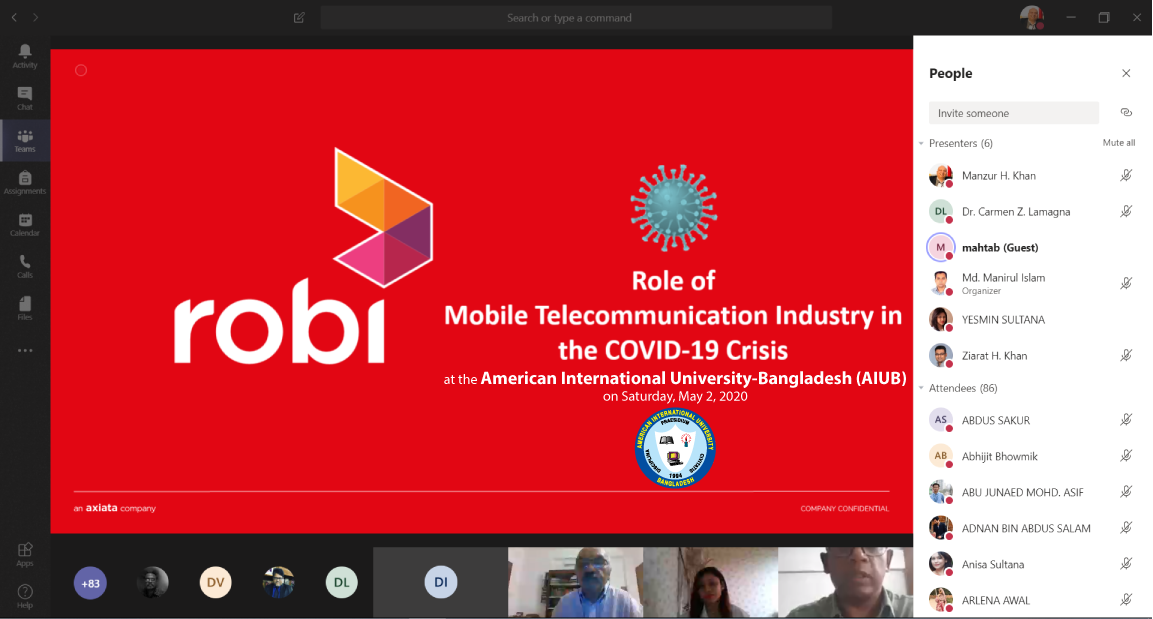Close the People panel
Screen dimensions: 1153x619
click(1126, 74)
